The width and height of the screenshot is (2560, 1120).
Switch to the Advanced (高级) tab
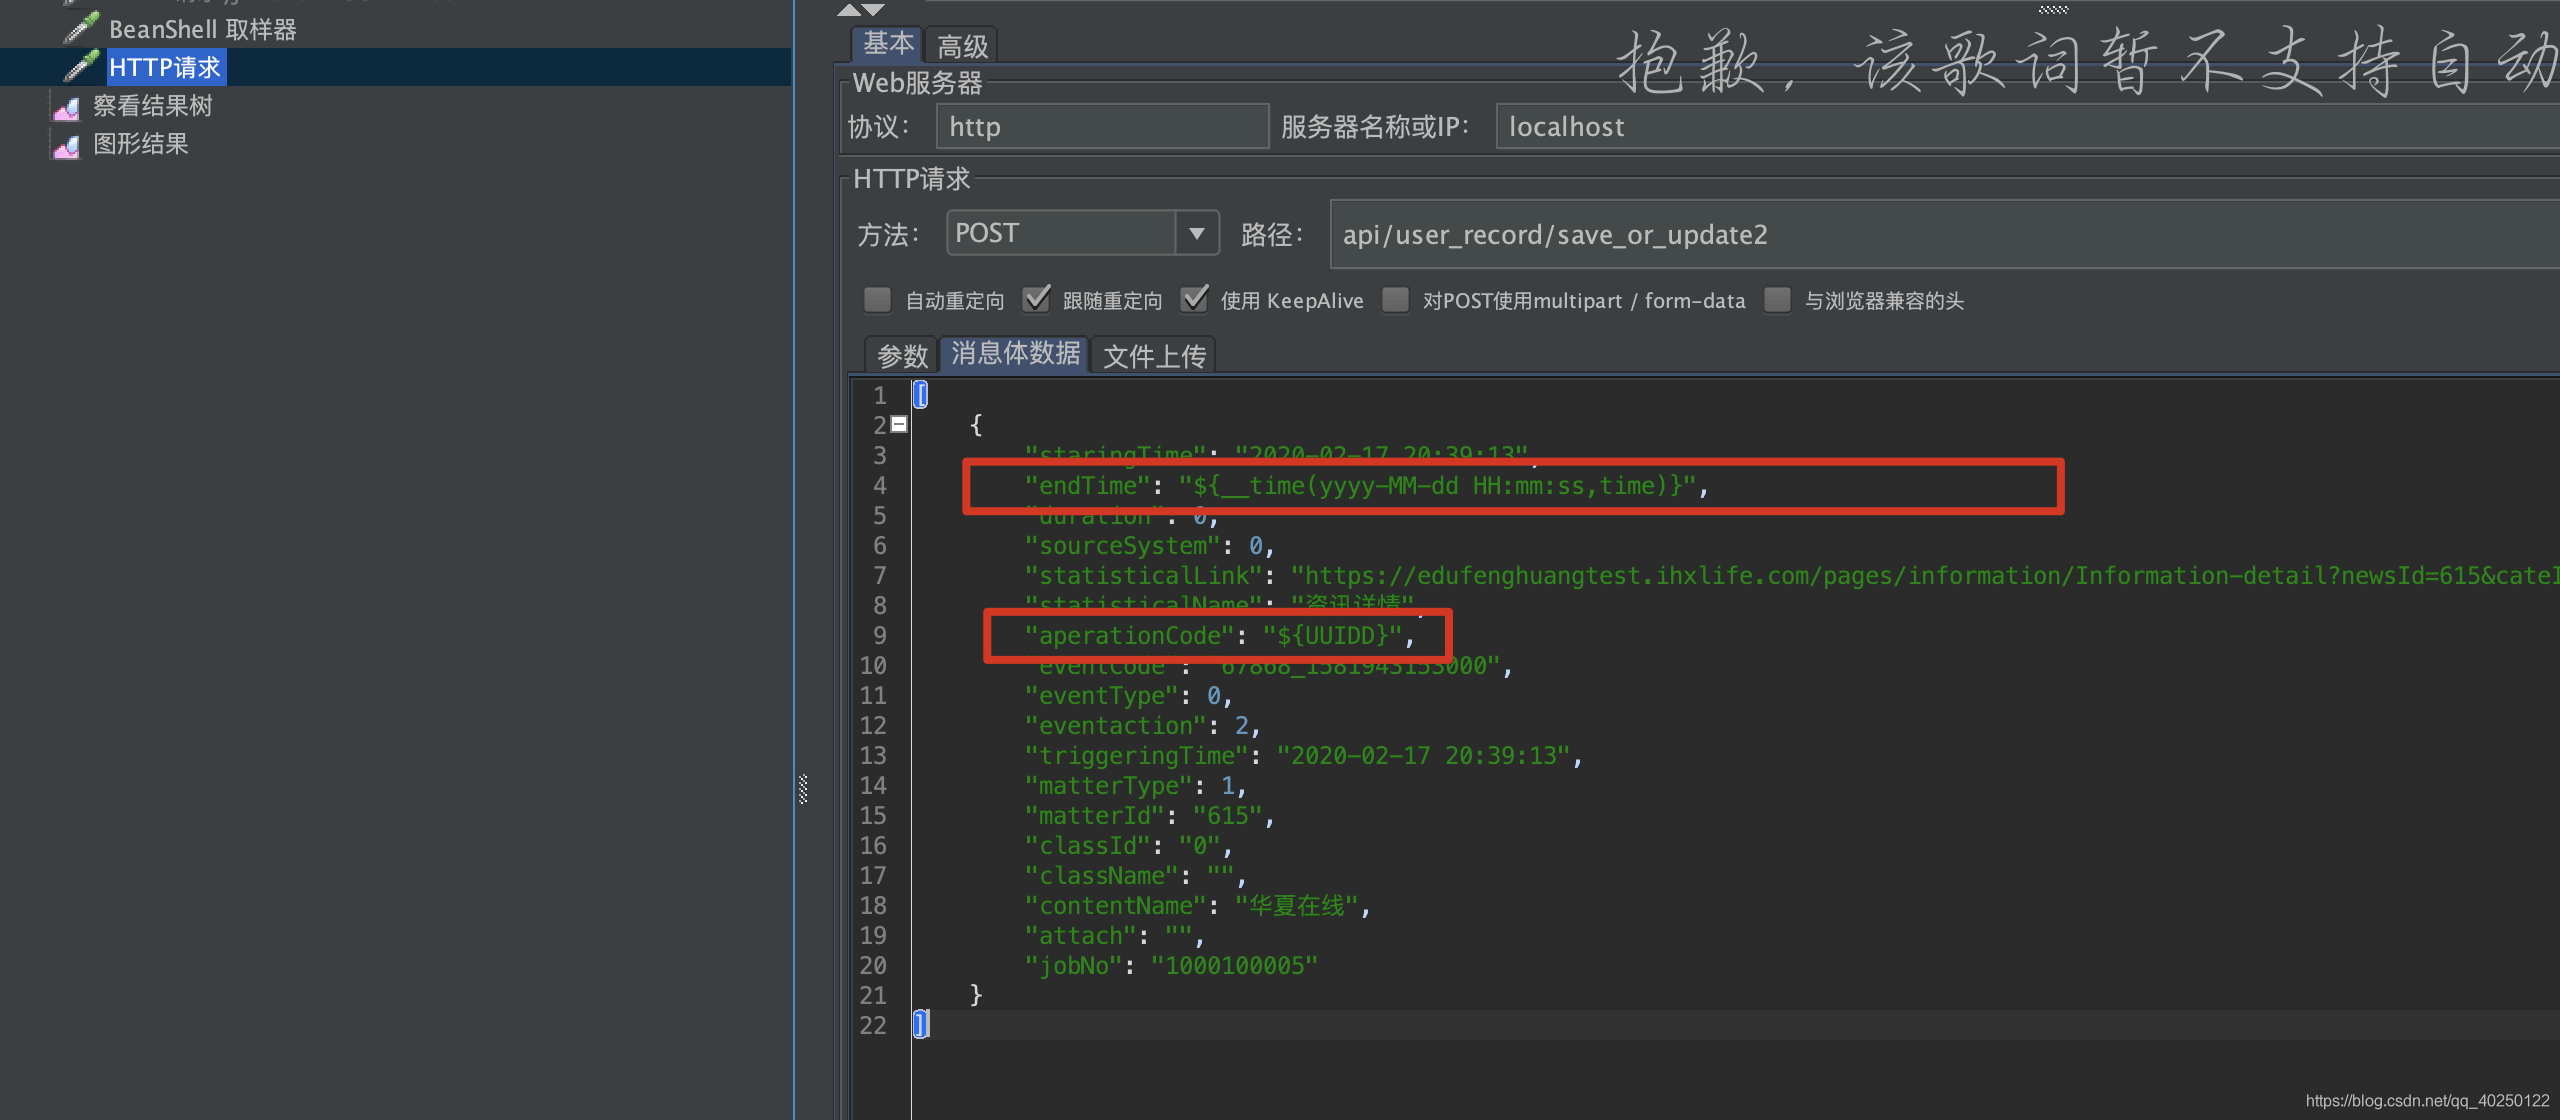pyautogui.click(x=962, y=46)
